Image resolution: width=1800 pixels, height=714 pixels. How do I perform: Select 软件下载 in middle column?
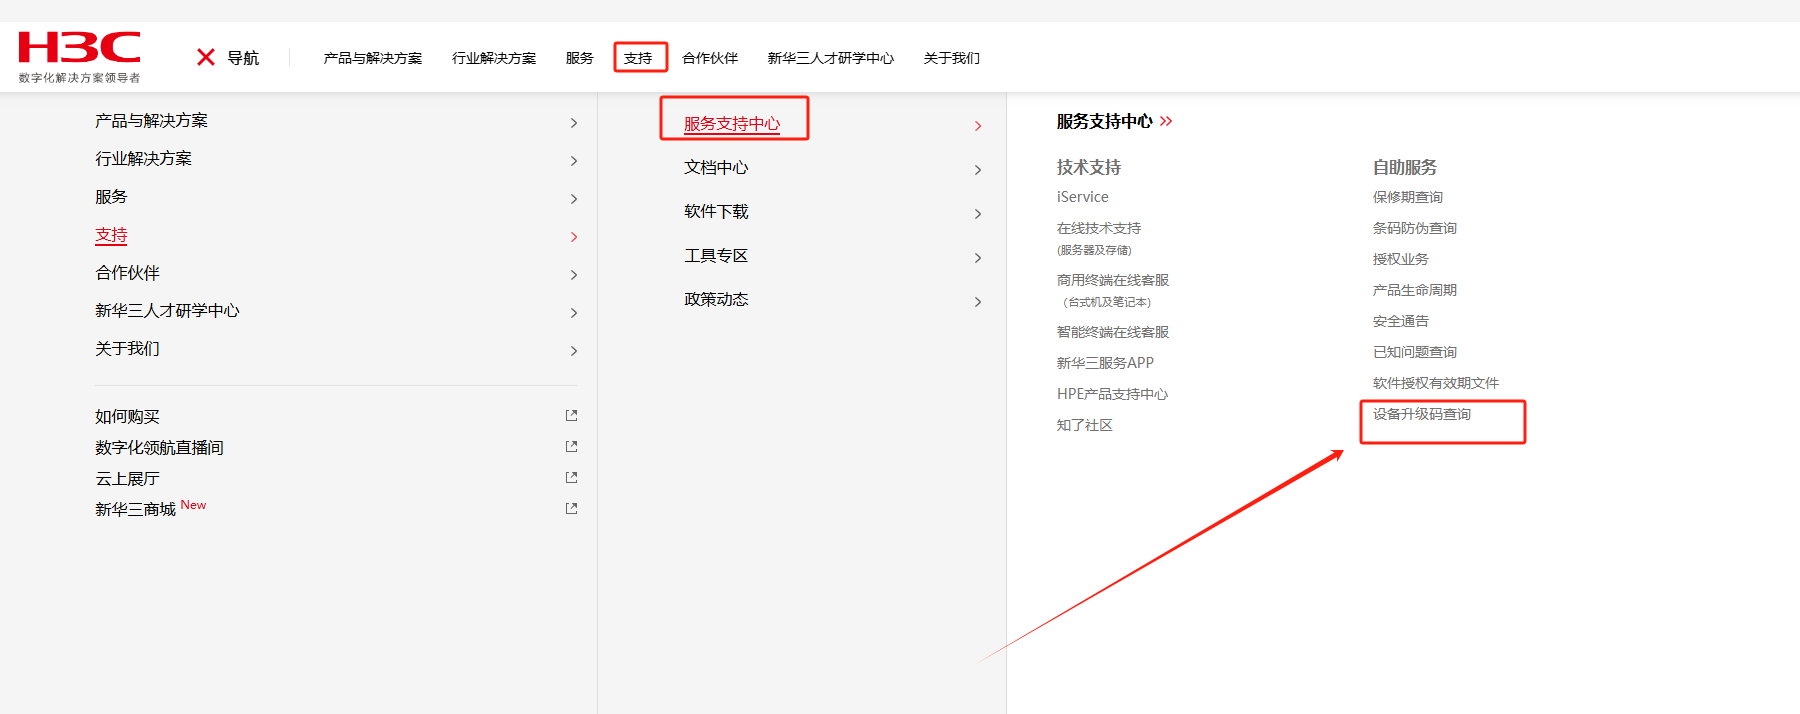[x=716, y=212]
